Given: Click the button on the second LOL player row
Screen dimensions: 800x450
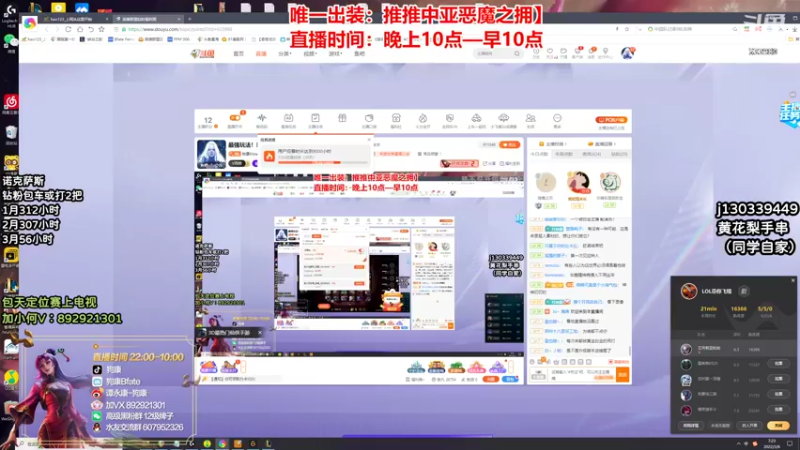Looking at the screenshot, I should (778, 364).
